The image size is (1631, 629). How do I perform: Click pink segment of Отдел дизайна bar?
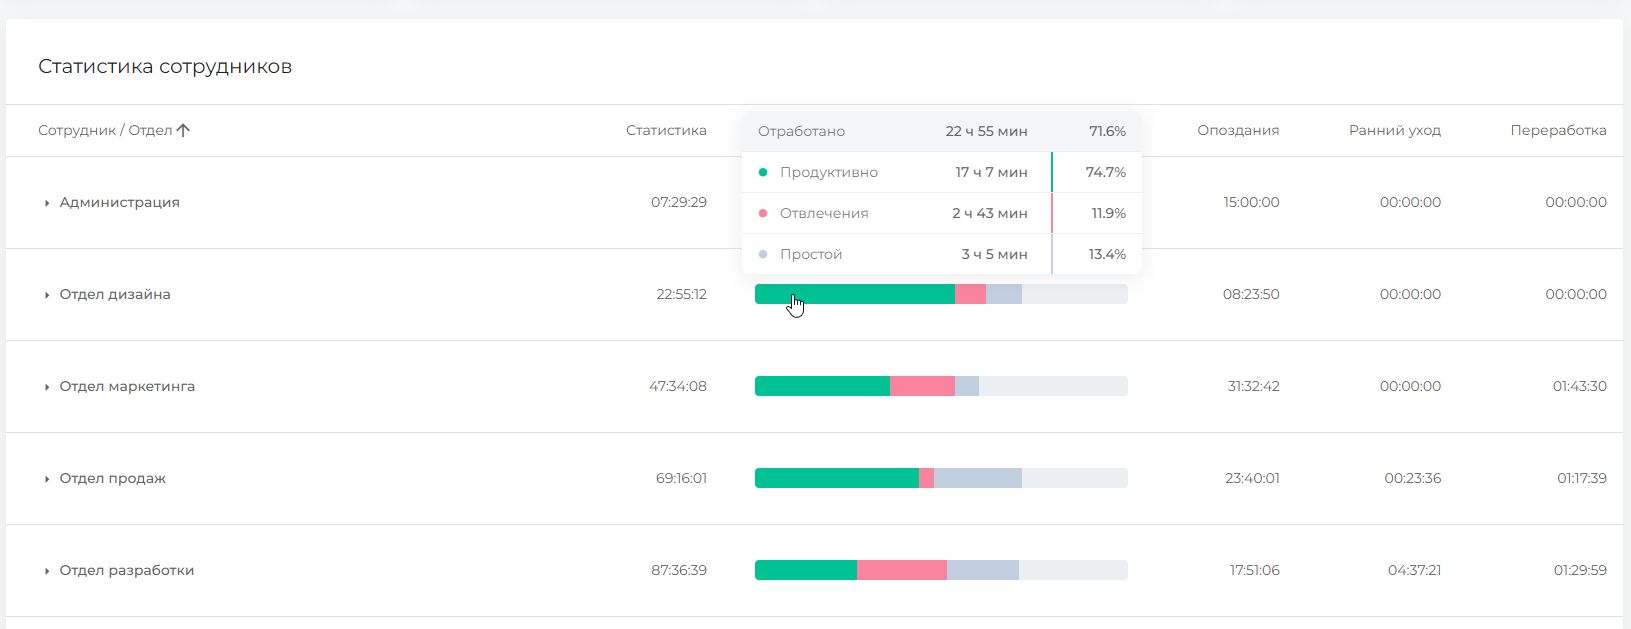pyautogui.click(x=970, y=294)
